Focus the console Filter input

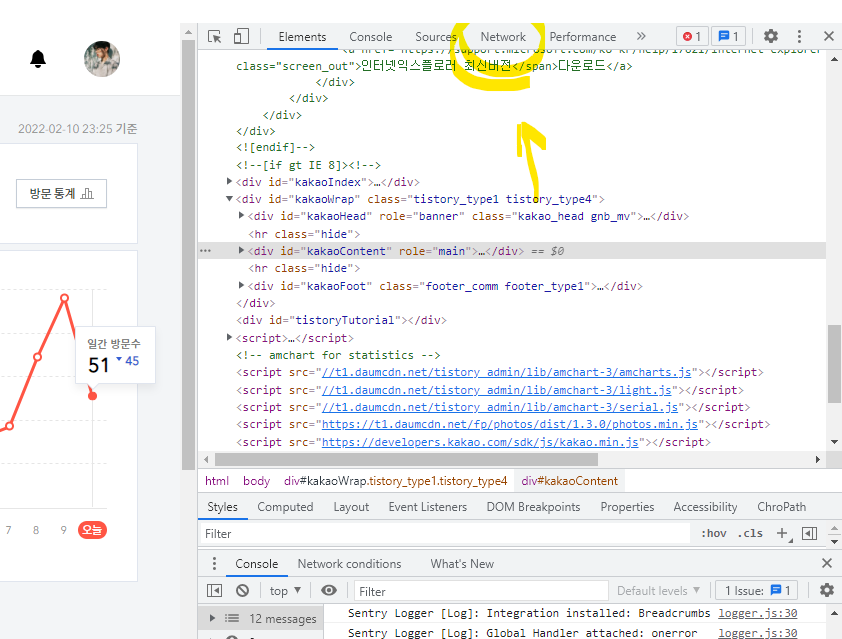coord(481,591)
